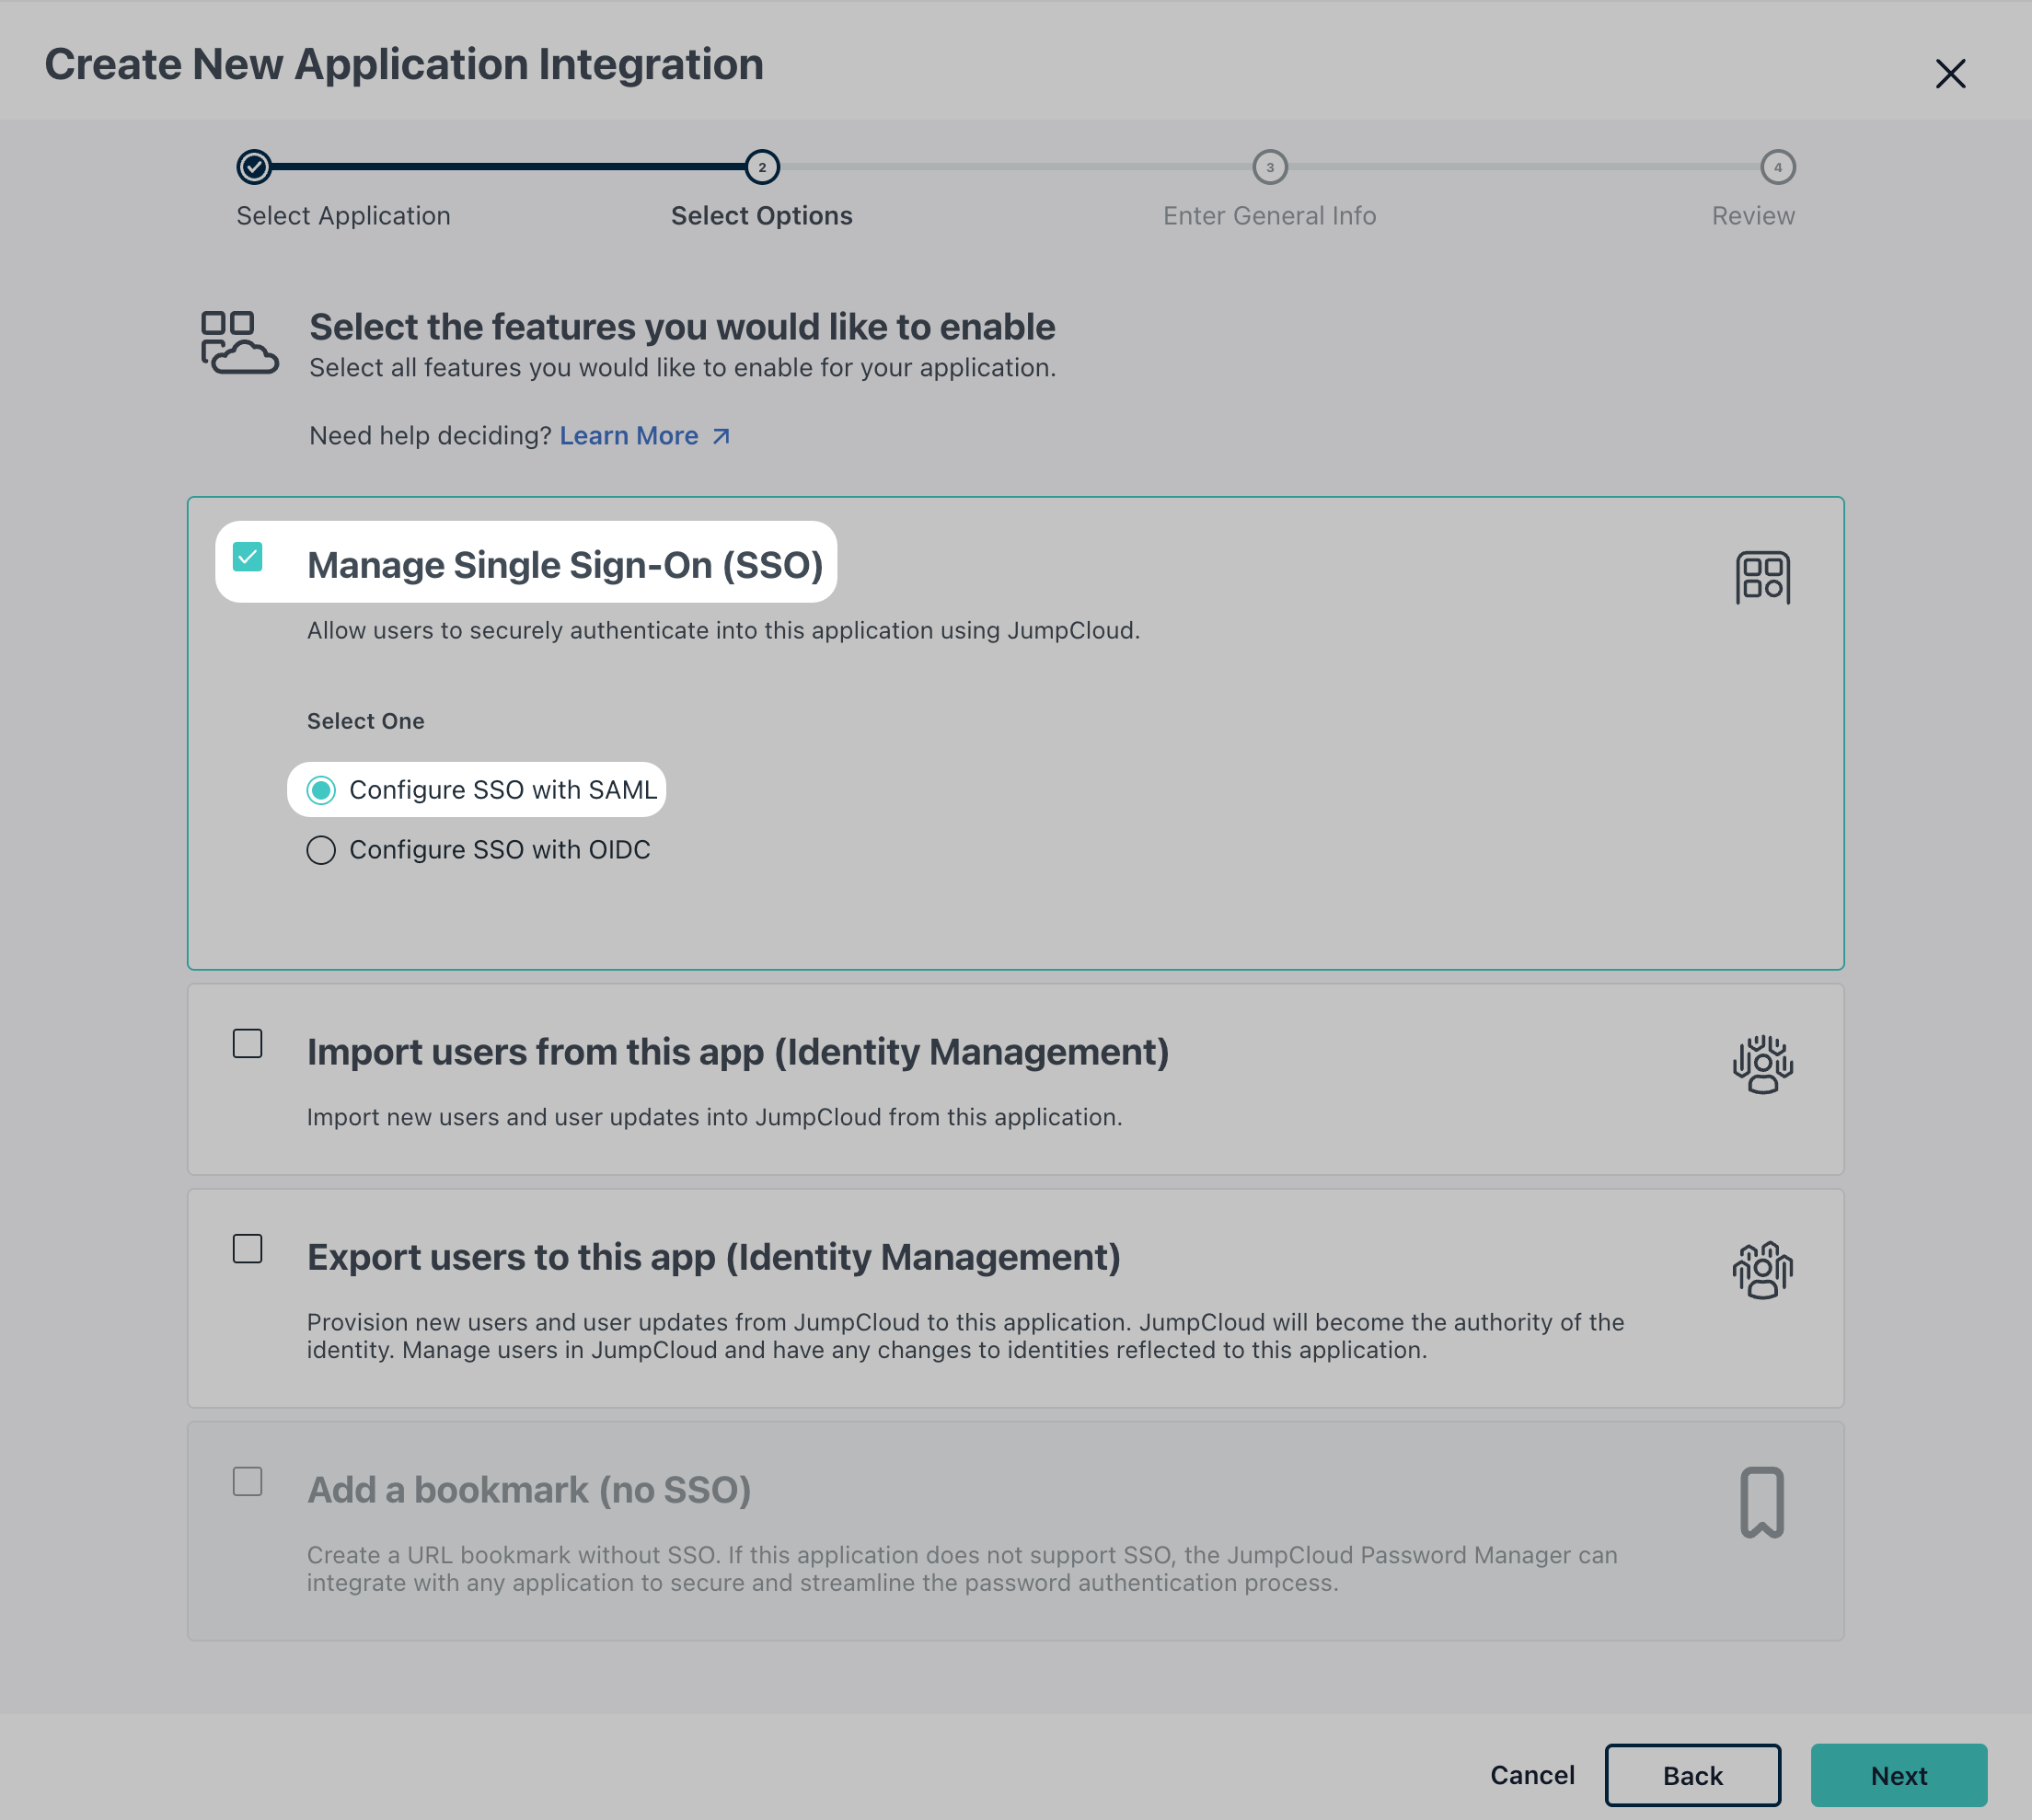Click the completed Select Application step circle
The height and width of the screenshot is (1820, 2032).
pyautogui.click(x=254, y=167)
